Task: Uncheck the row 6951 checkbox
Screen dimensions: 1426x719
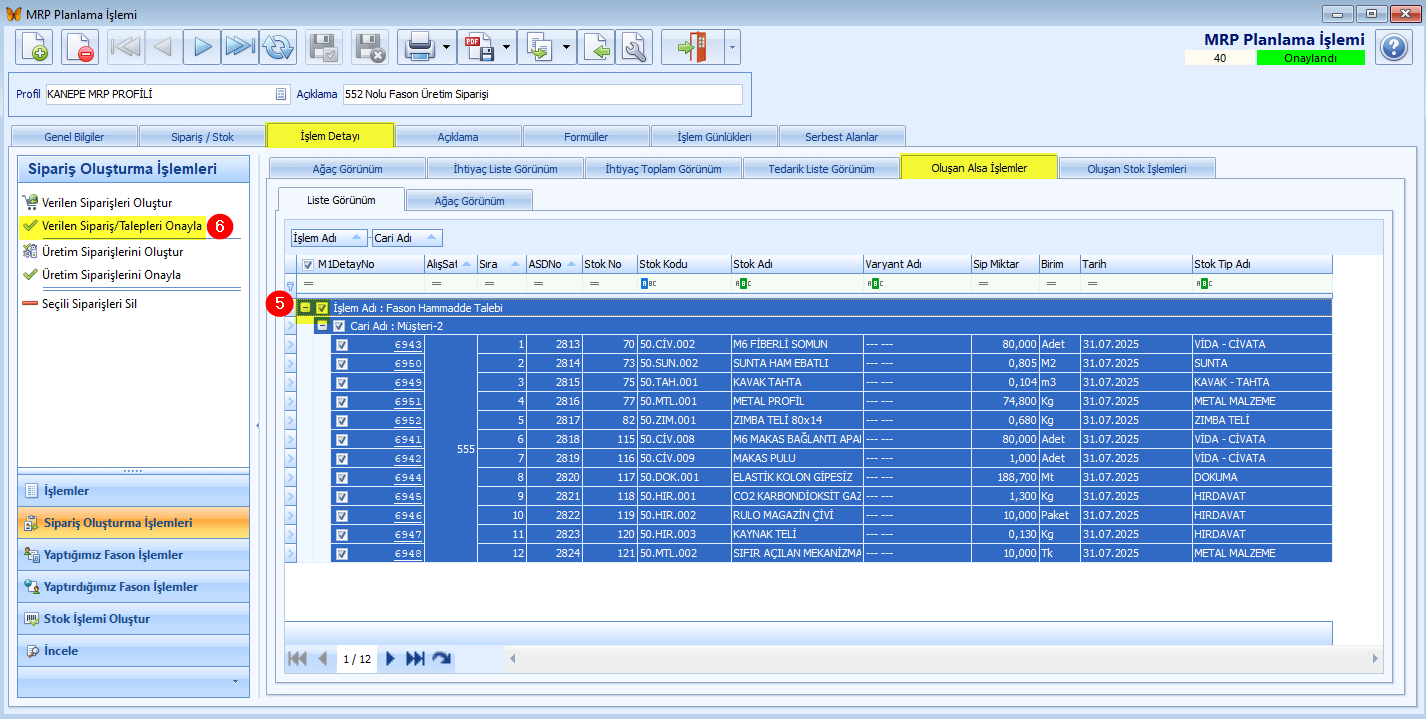Action: point(342,401)
